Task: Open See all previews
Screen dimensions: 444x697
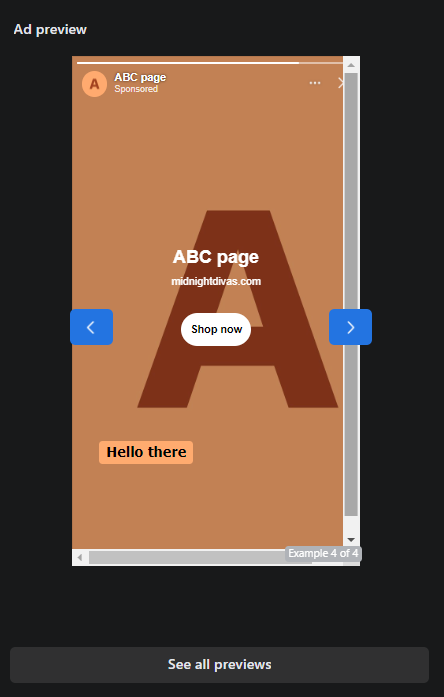Action: pyautogui.click(x=220, y=665)
